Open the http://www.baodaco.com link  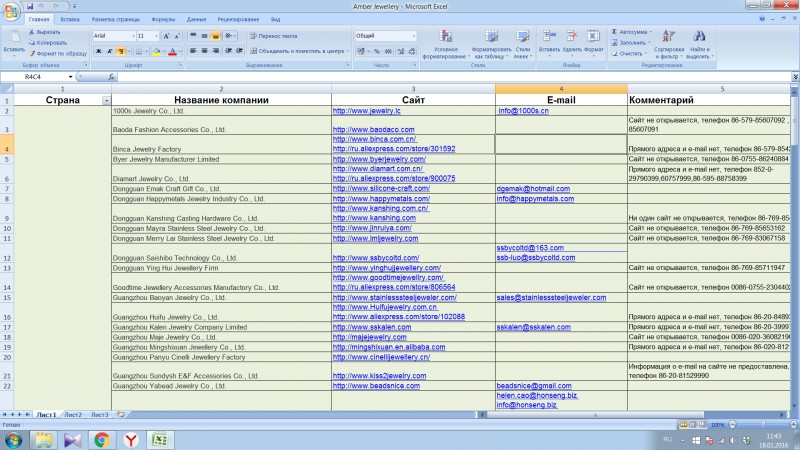[373, 130]
